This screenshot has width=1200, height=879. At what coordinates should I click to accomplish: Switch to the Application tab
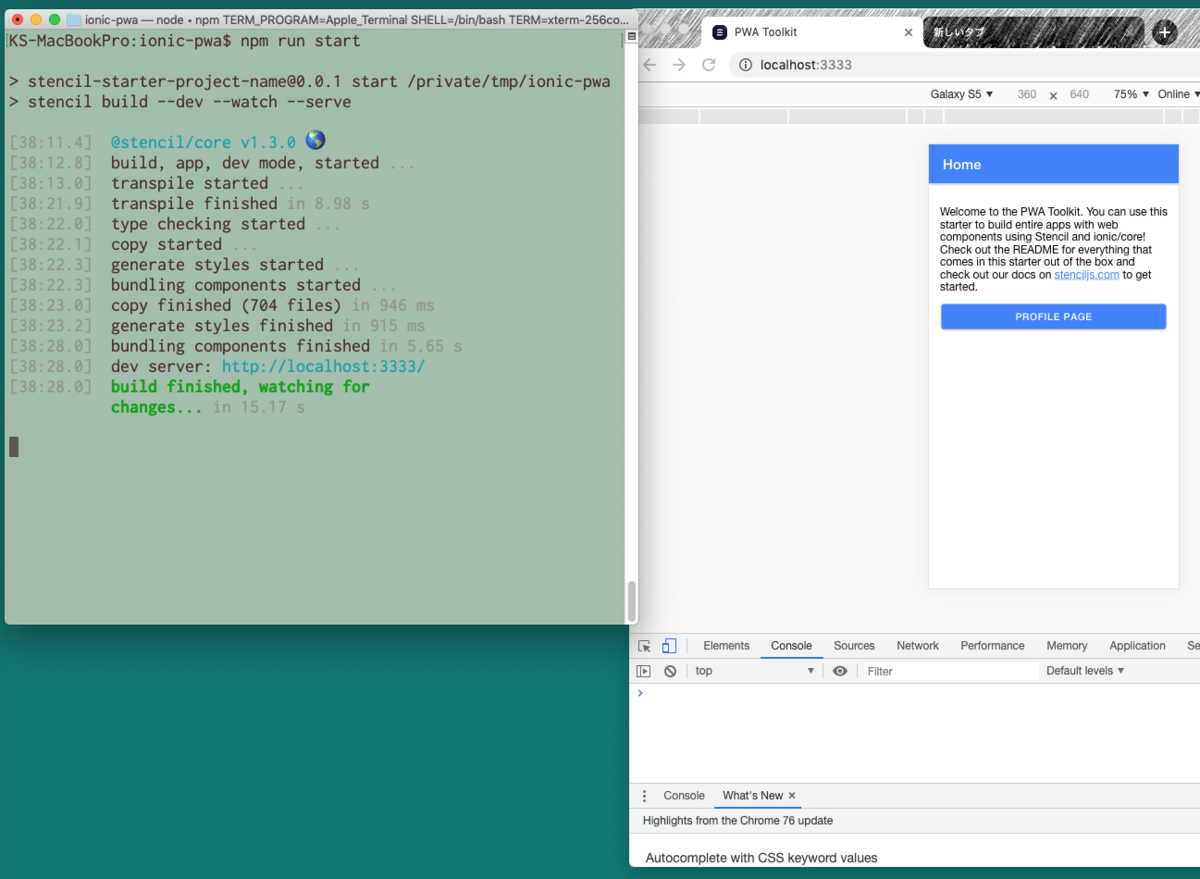[x=1137, y=646]
